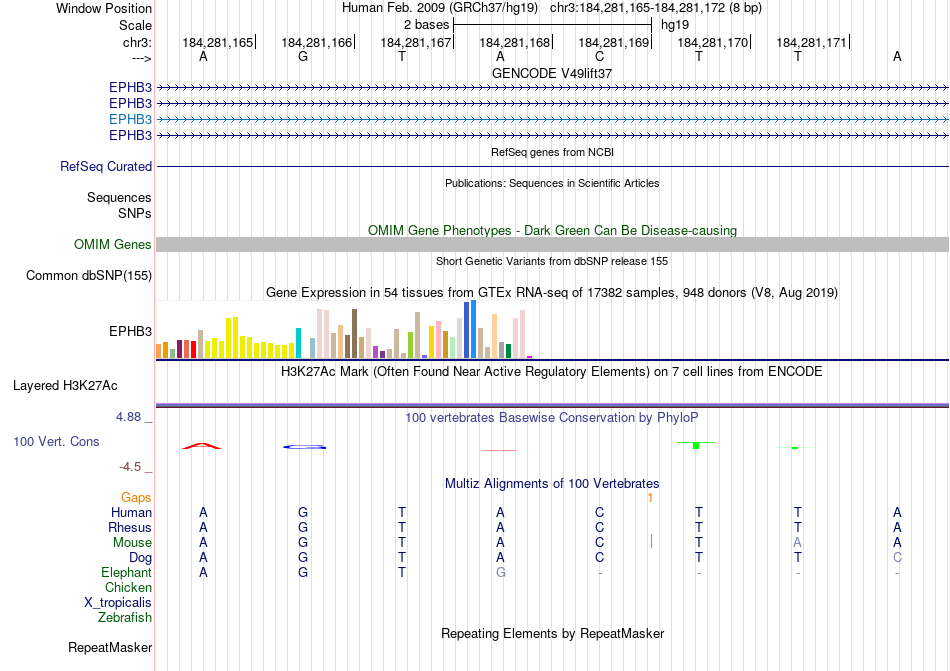Click the faded C in Dog row
The height and width of the screenshot is (671, 950).
[x=897, y=557]
